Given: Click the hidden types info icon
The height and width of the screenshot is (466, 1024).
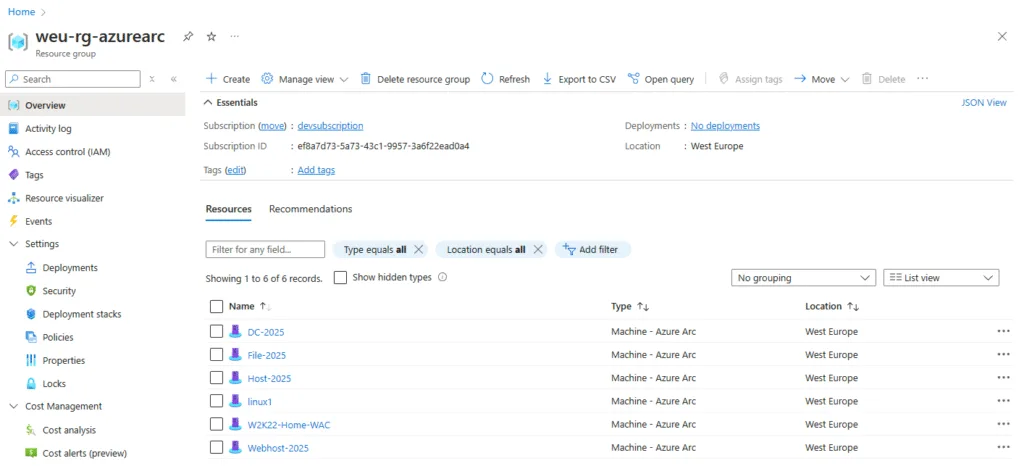Looking at the screenshot, I should click(x=442, y=277).
